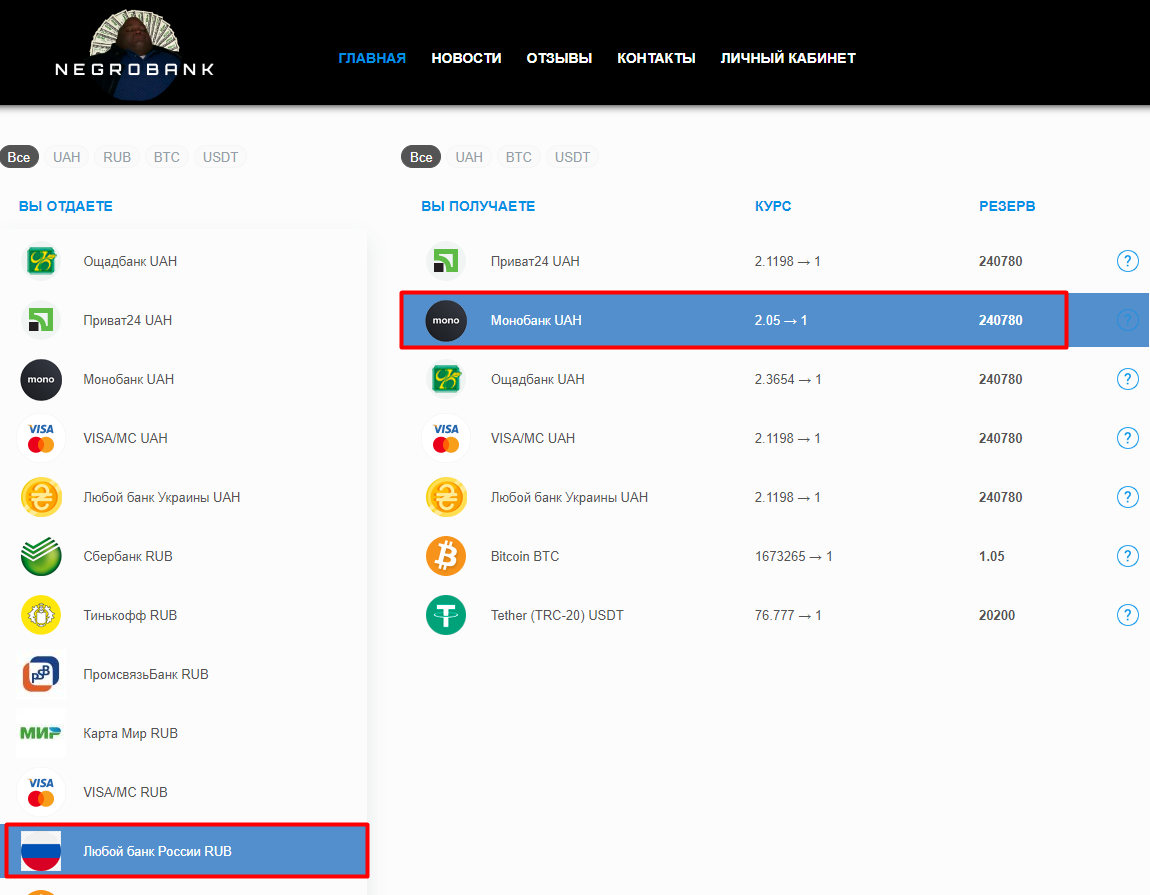Choose Сбербанк RUB label to give

(128, 556)
